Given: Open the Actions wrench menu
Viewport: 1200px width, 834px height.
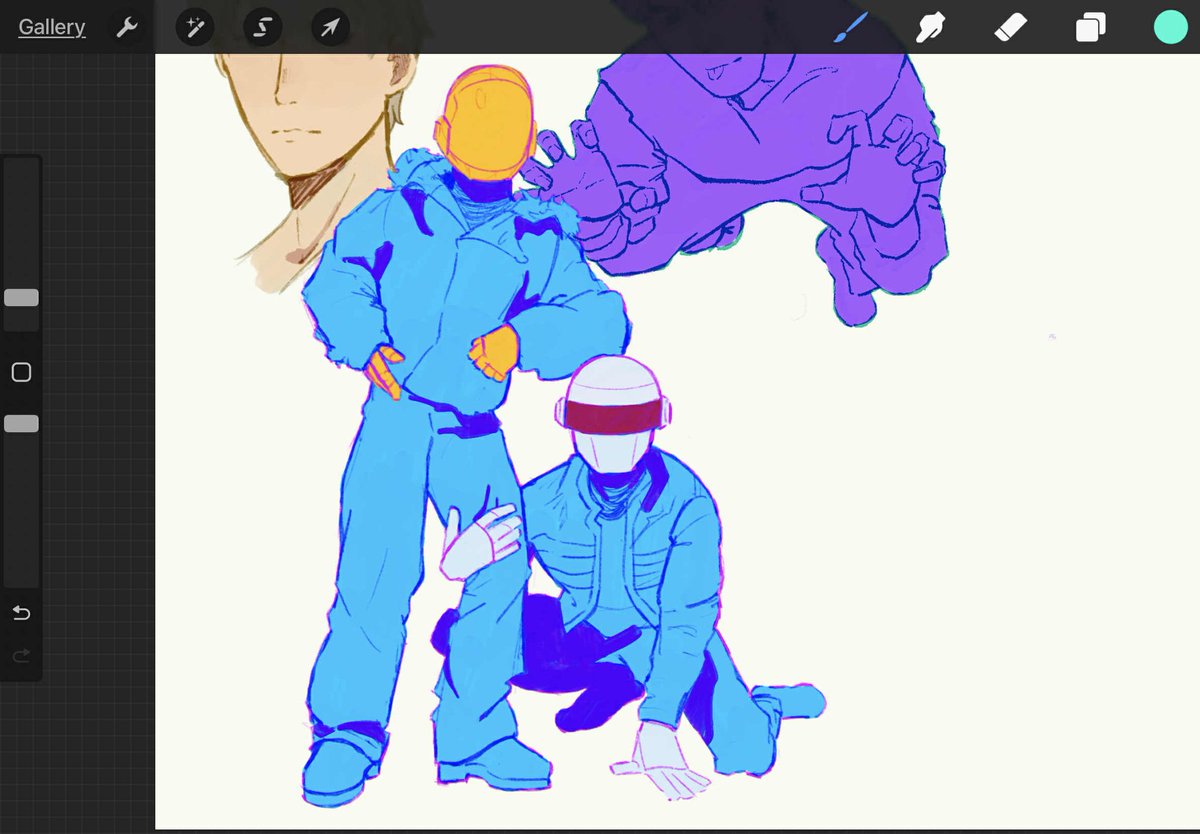Looking at the screenshot, I should point(127,27).
